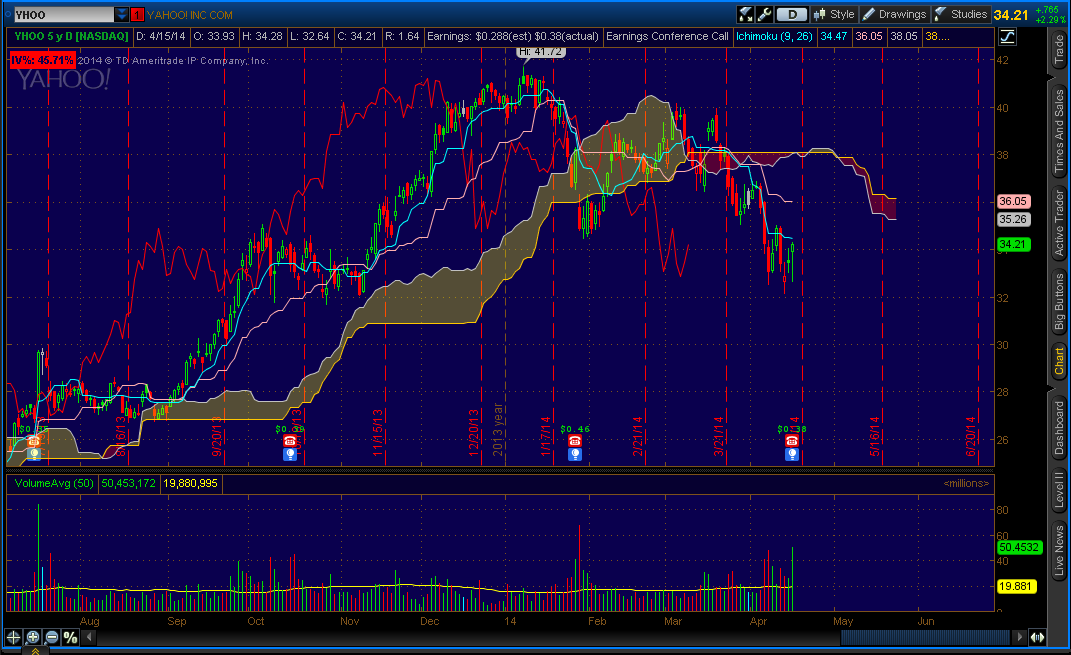
Task: Click the 34.47 cyan Ichimoku value
Action: point(833,36)
